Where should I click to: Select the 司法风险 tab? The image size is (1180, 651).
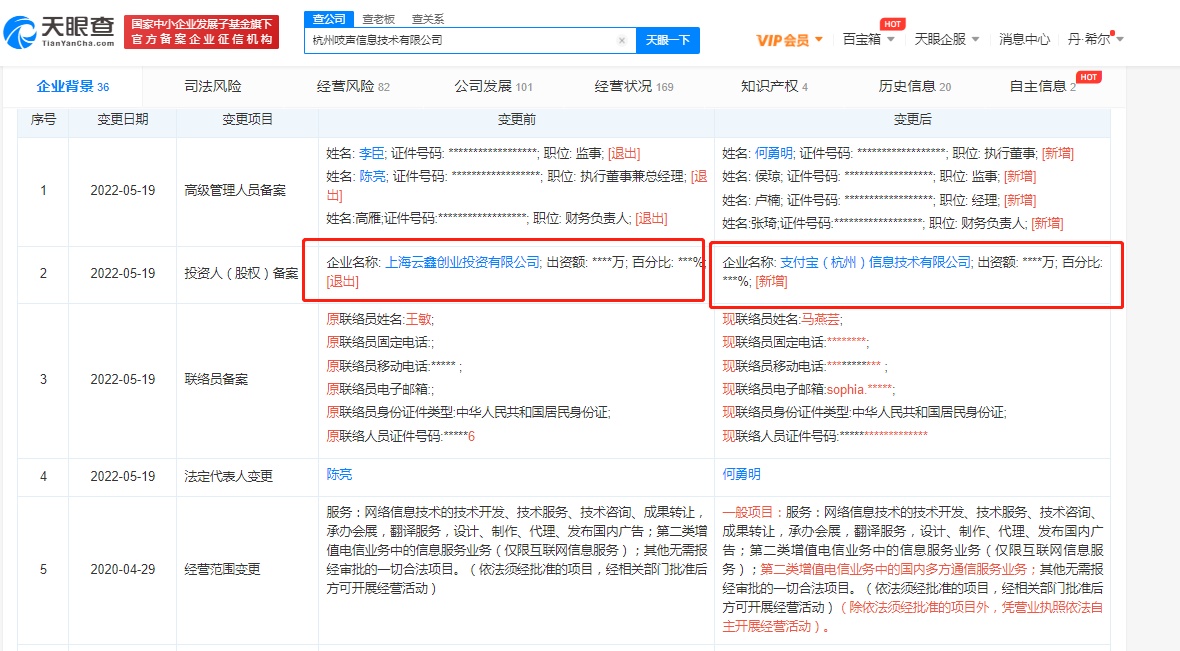[x=213, y=86]
